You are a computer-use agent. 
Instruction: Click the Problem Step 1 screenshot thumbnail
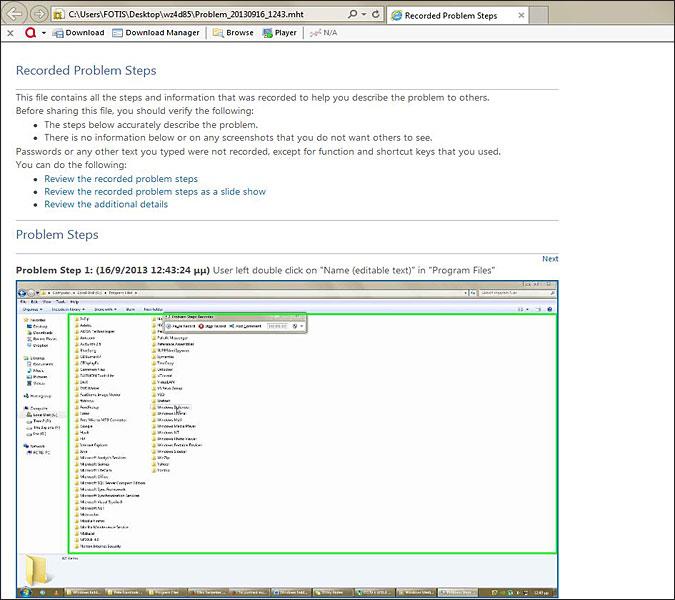(287, 435)
